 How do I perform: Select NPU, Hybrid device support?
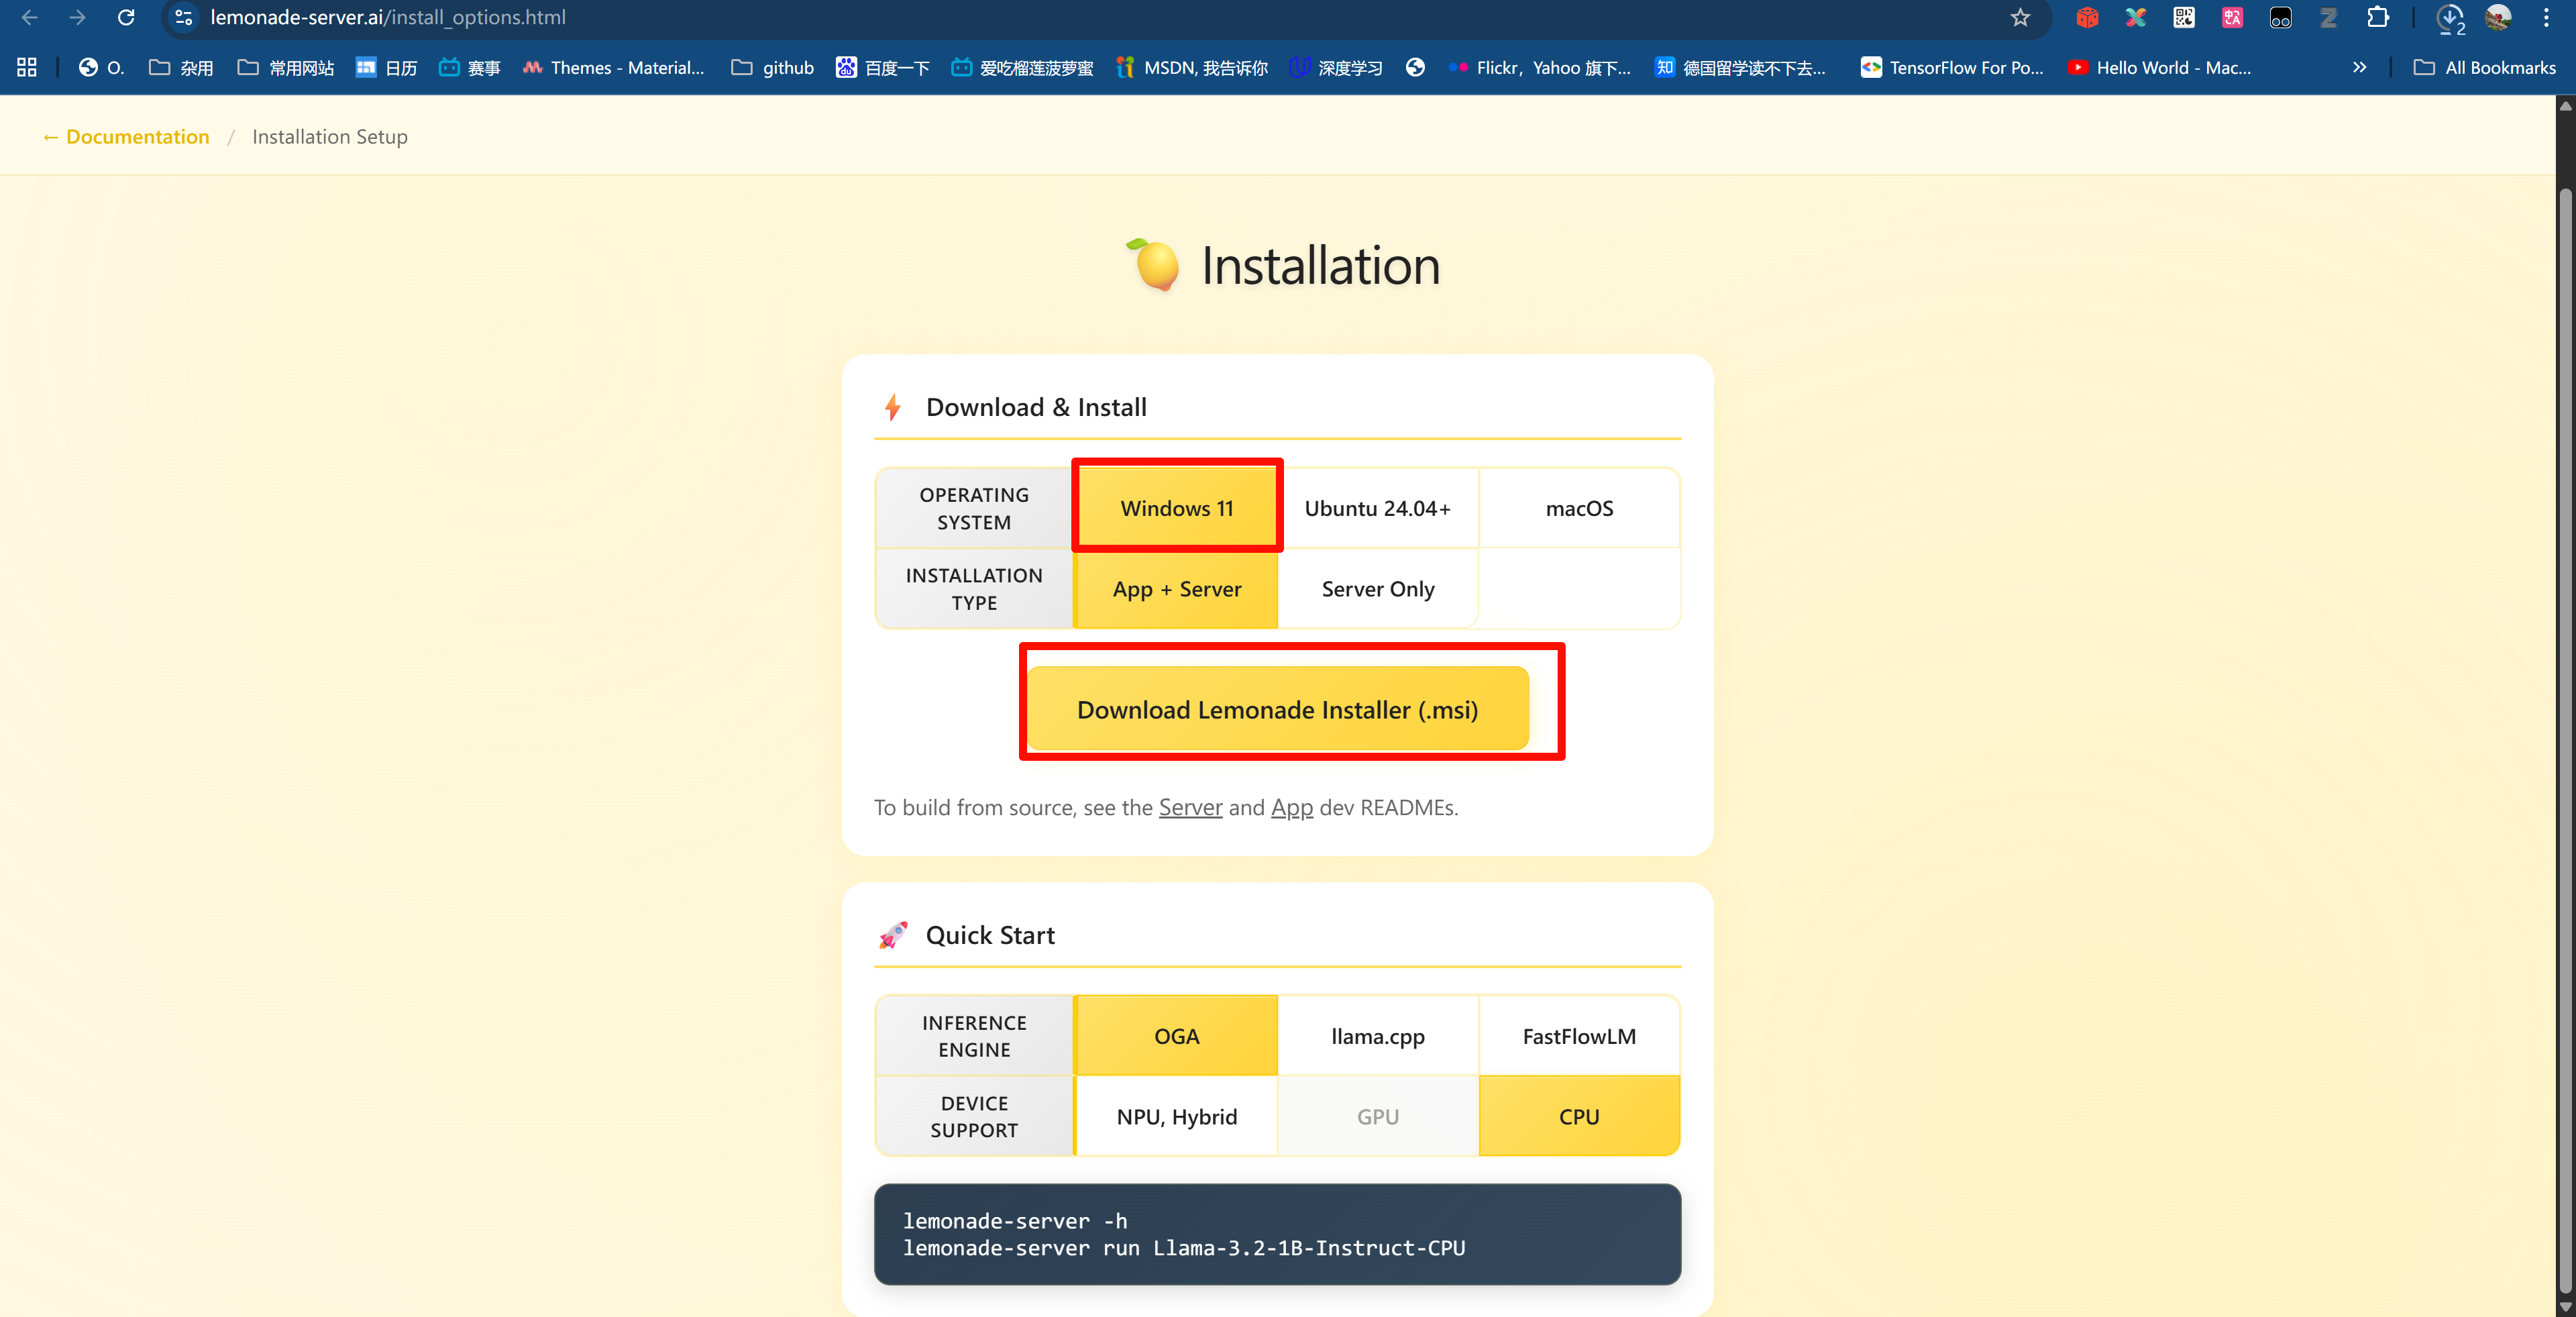click(1176, 1116)
